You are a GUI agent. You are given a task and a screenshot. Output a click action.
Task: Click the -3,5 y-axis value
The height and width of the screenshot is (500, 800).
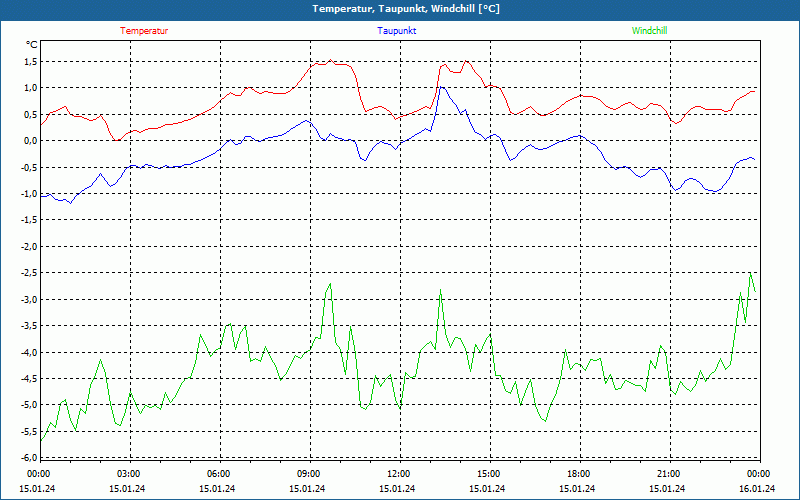tap(29, 326)
